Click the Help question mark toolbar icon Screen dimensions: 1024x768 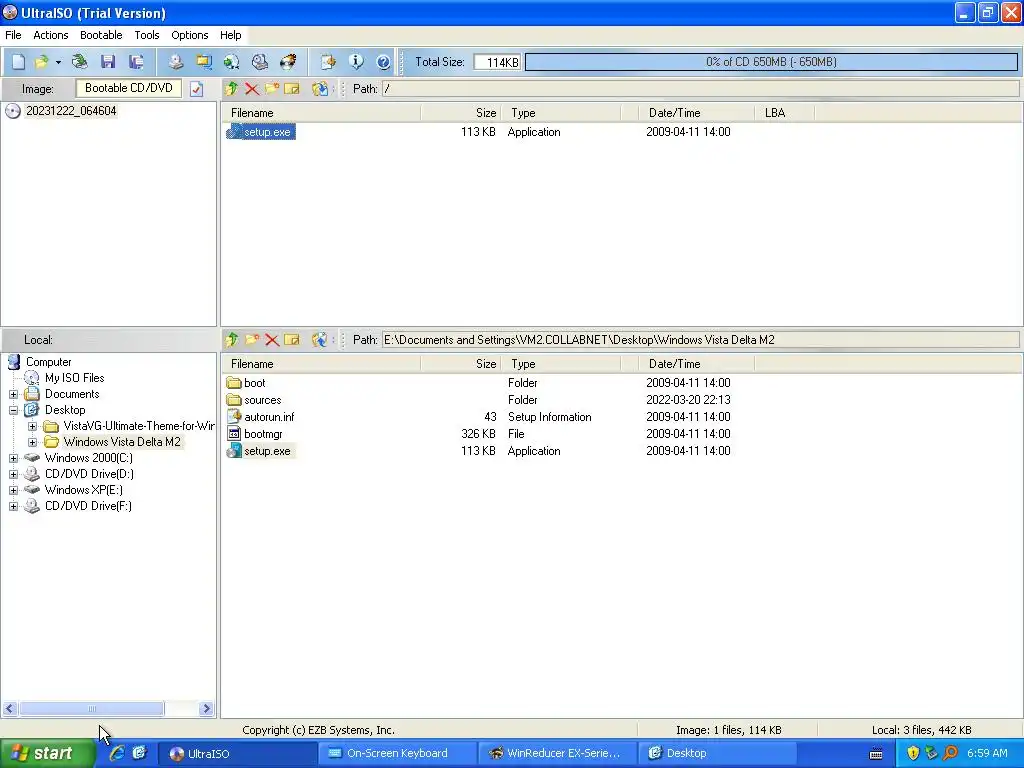point(383,62)
